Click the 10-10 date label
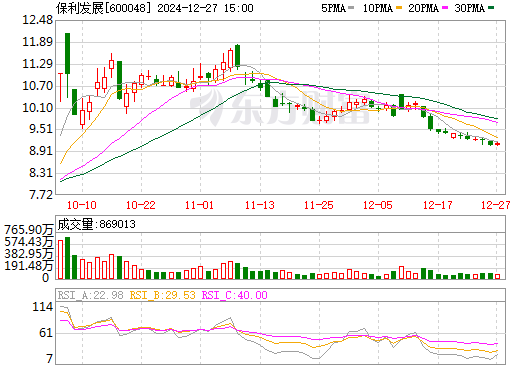This screenshot has height=365, width=520. click(82, 205)
